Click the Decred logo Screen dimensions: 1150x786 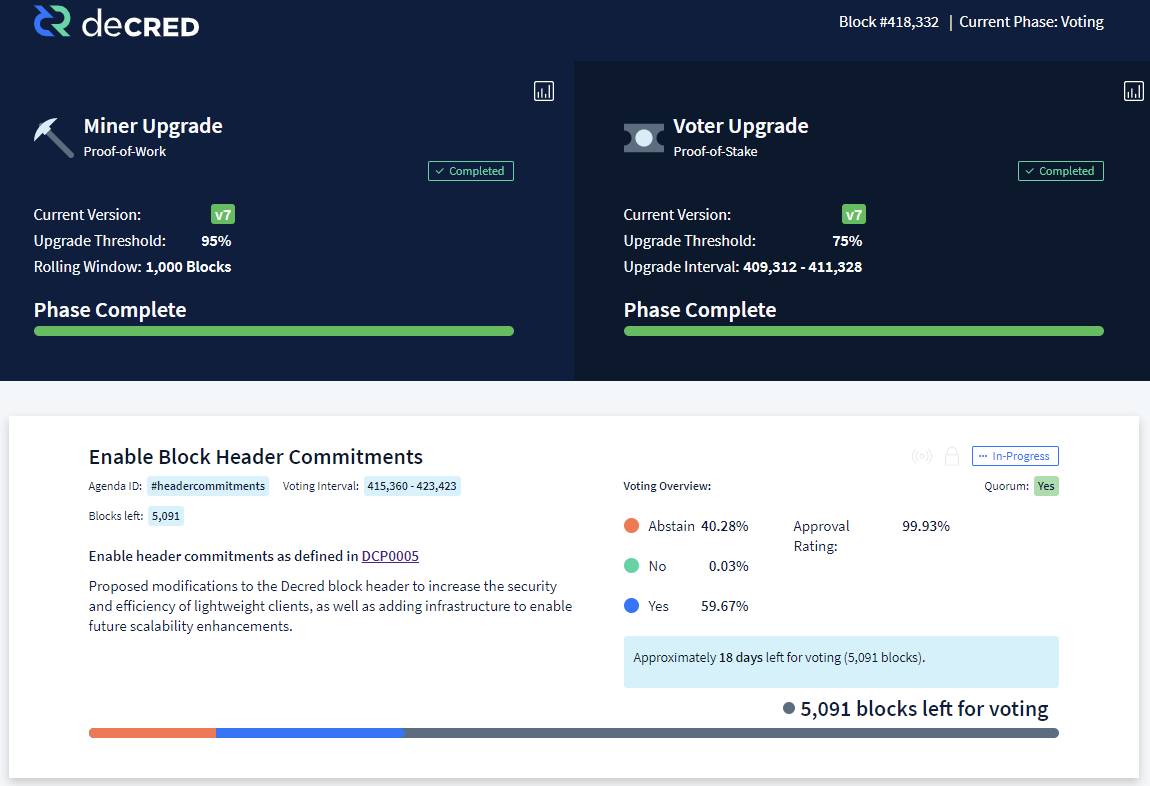117,22
